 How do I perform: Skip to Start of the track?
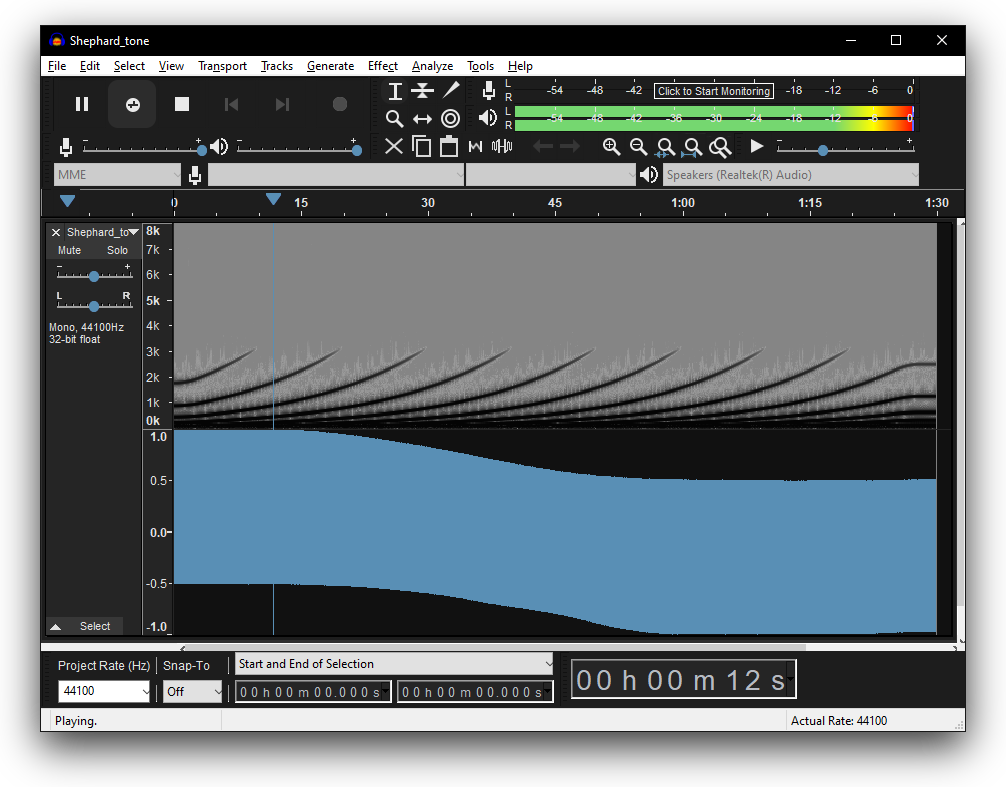tap(232, 104)
